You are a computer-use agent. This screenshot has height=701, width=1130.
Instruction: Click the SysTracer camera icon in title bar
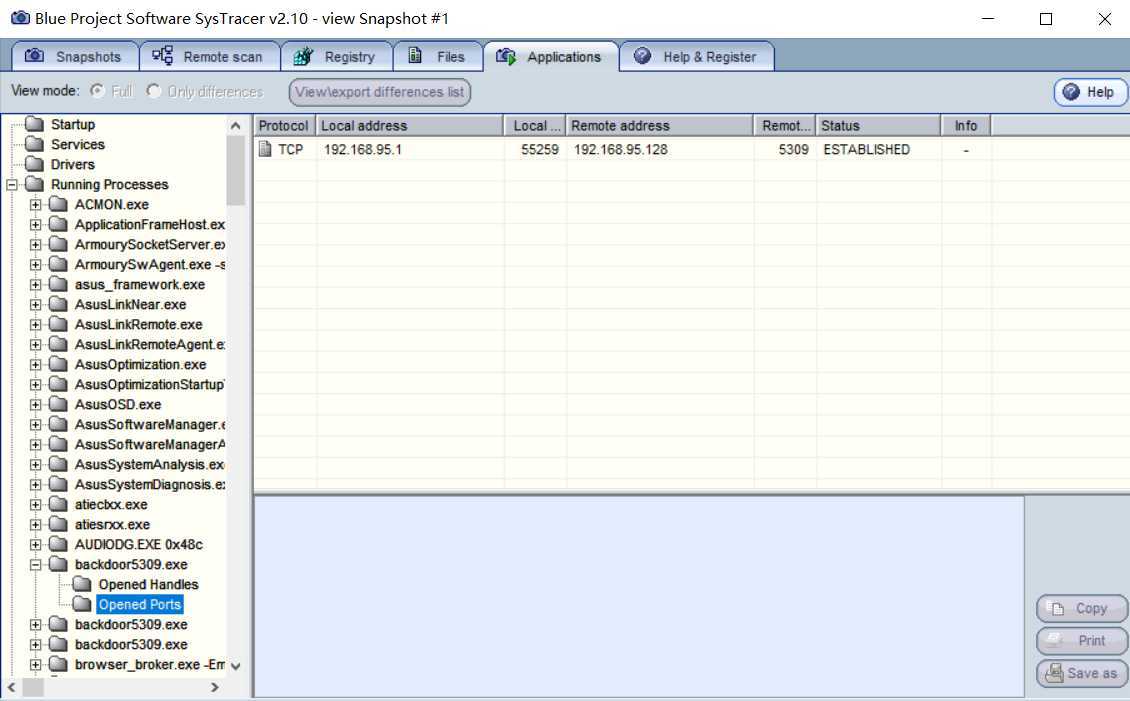20,18
